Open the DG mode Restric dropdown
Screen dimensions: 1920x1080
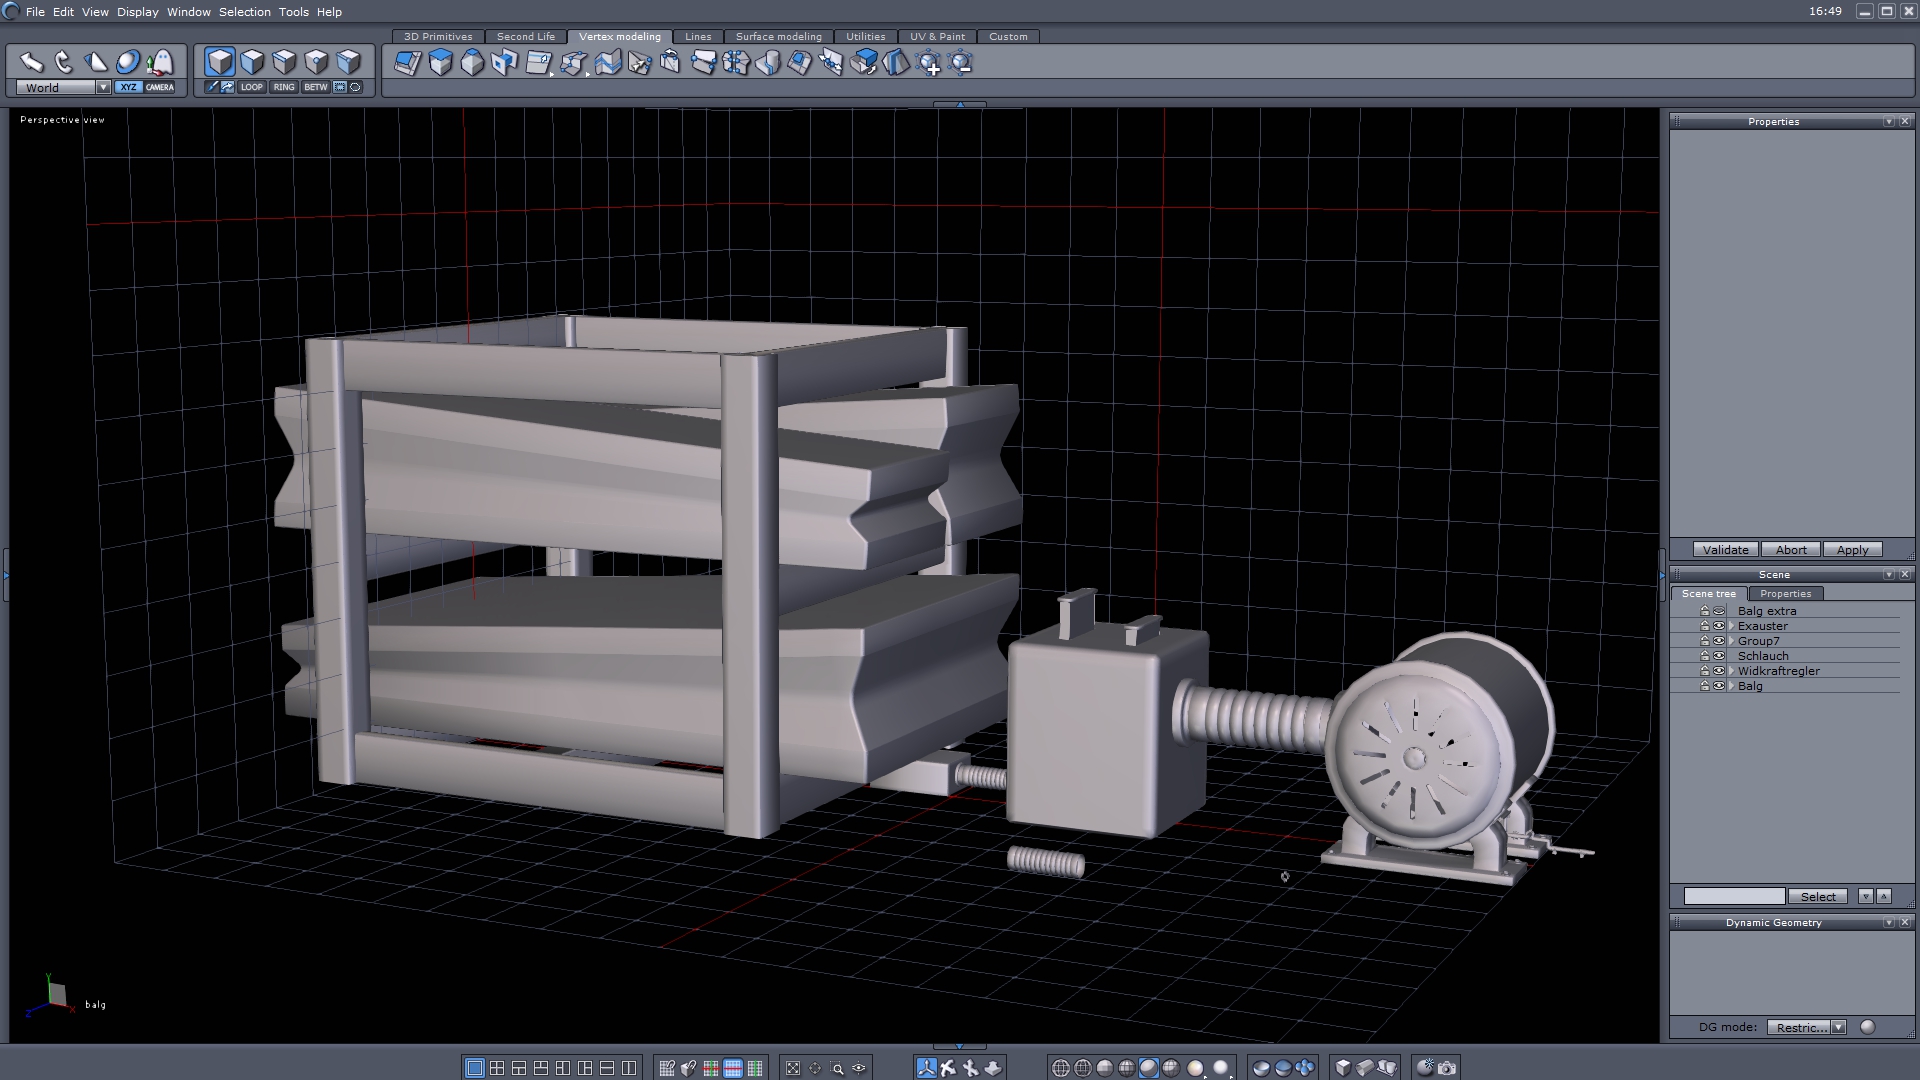(x=1838, y=1027)
